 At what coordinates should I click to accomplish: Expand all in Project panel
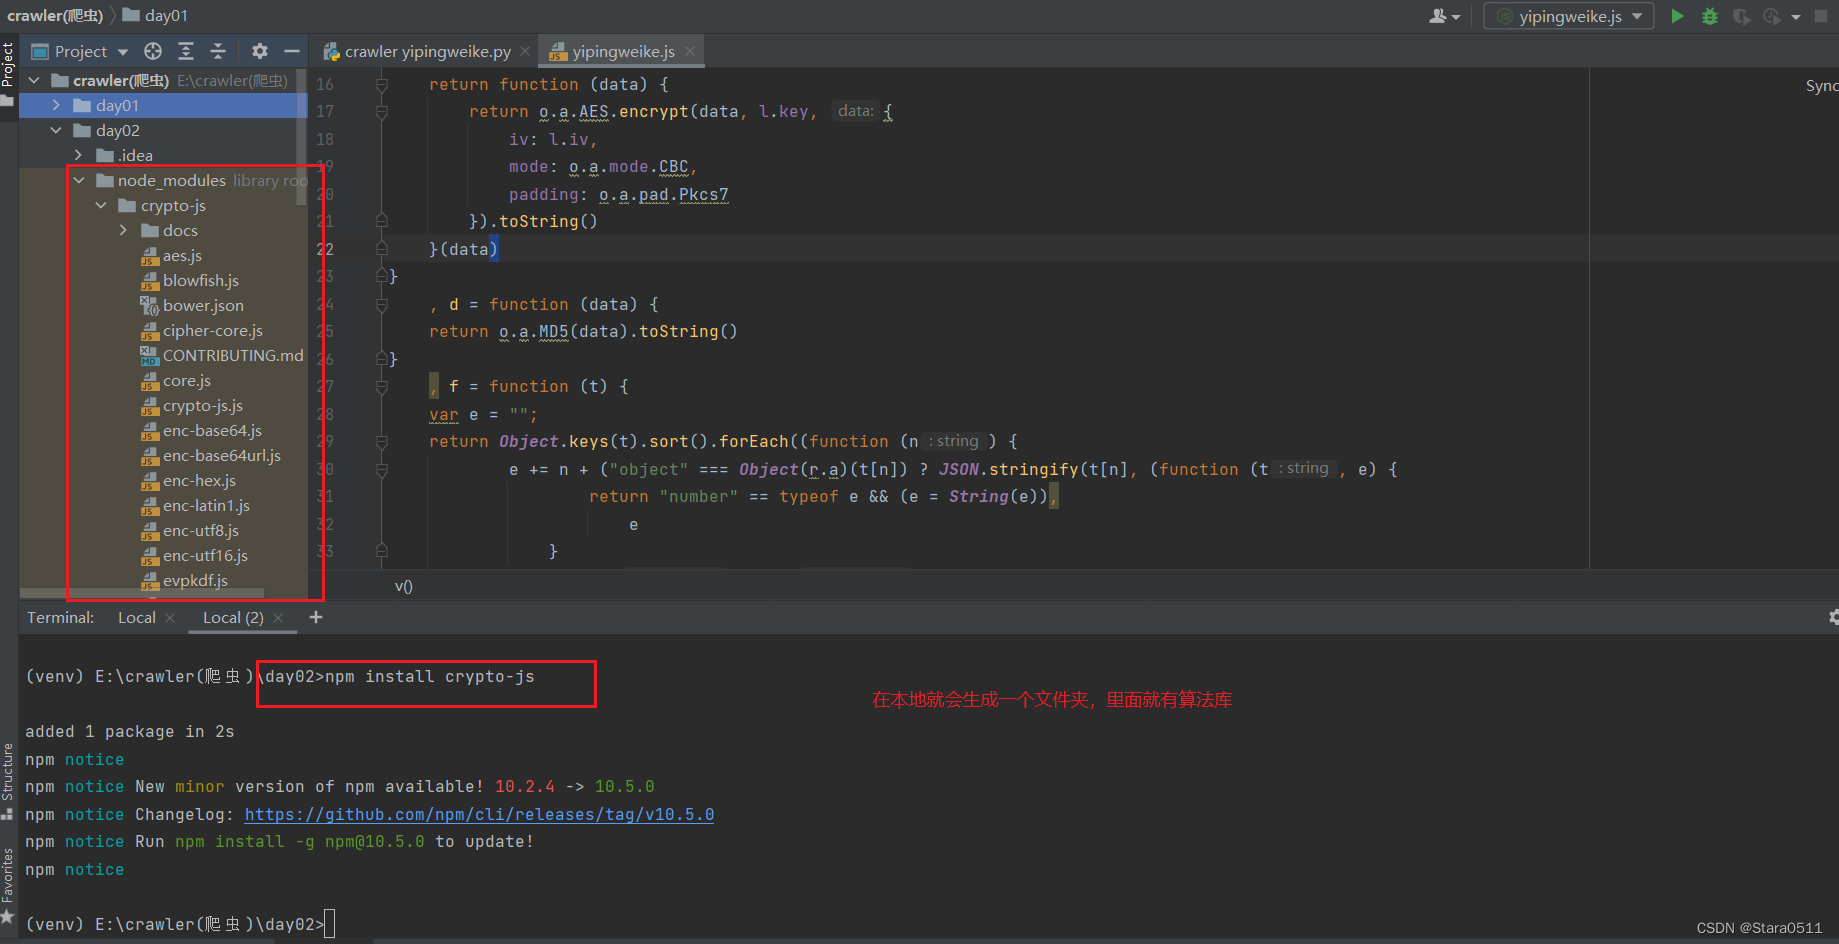[x=186, y=51]
